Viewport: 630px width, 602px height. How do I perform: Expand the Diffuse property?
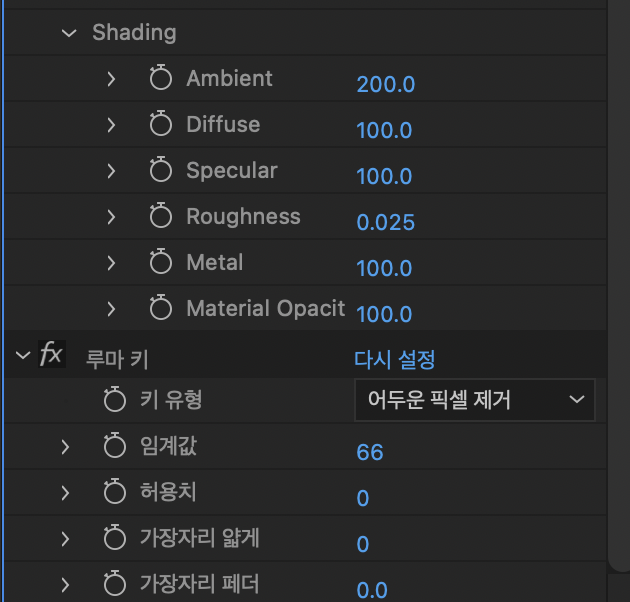click(111, 125)
